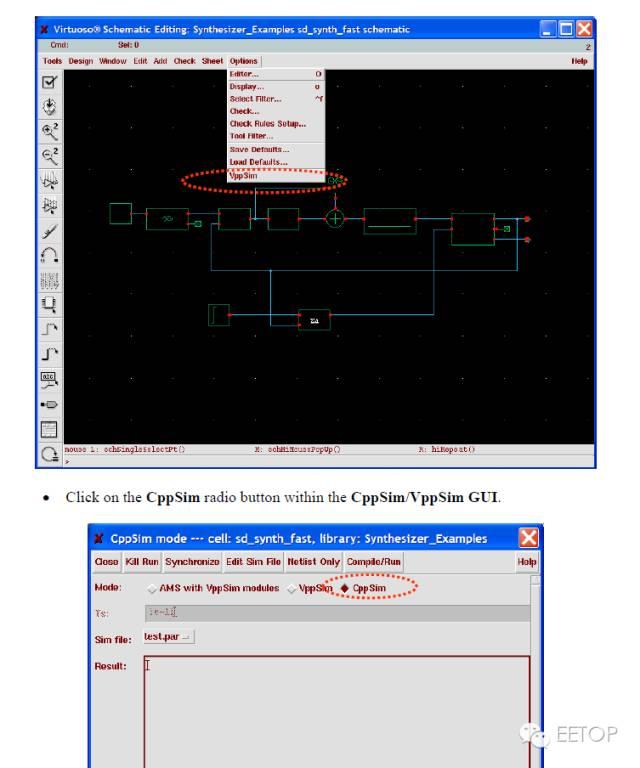Open the Check menu

185,61
